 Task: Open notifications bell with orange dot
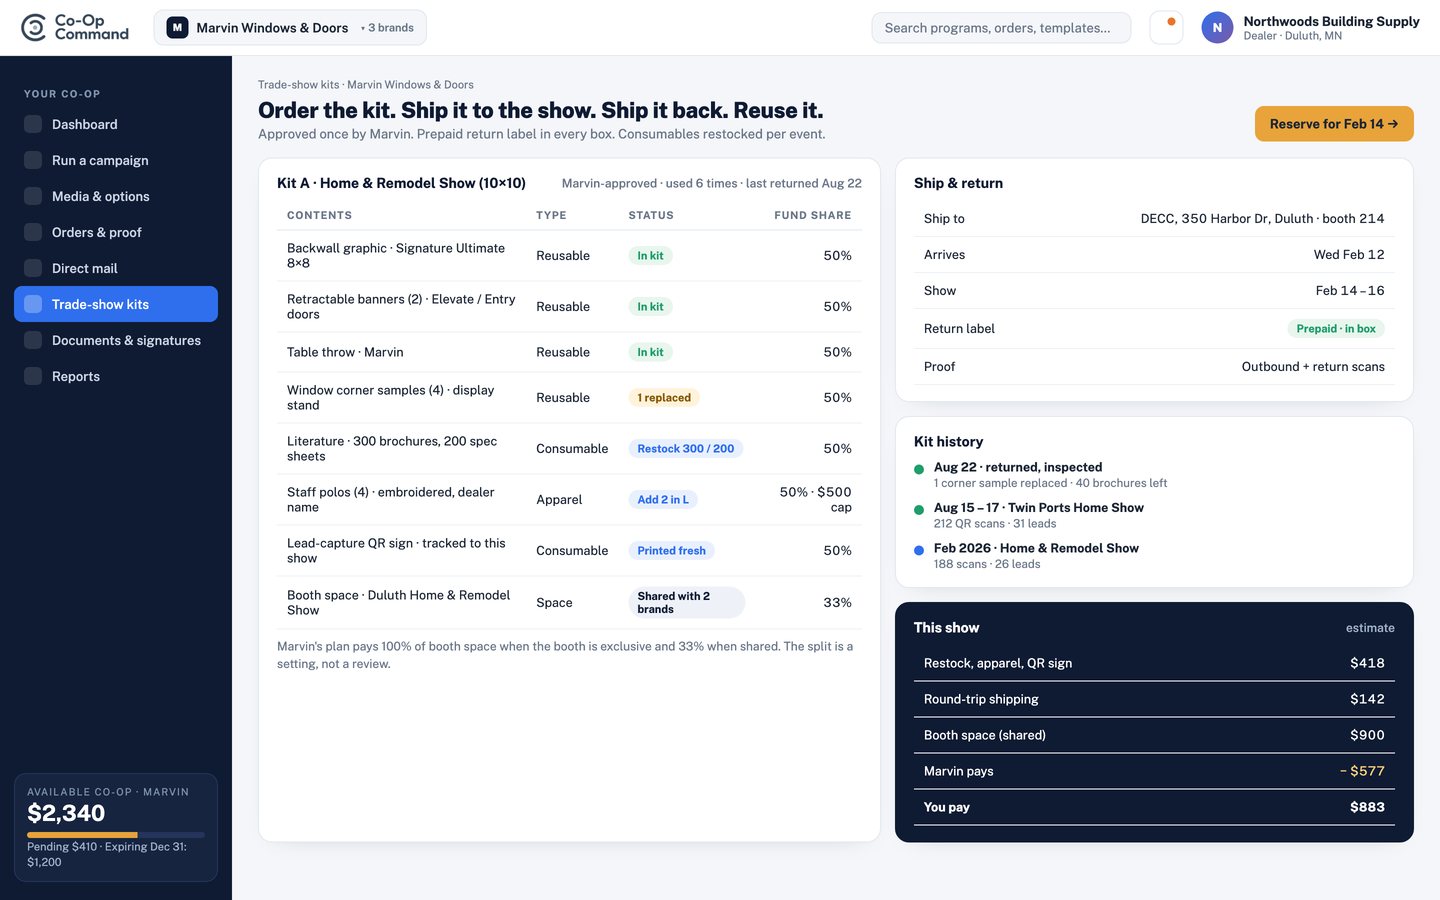click(x=1166, y=27)
